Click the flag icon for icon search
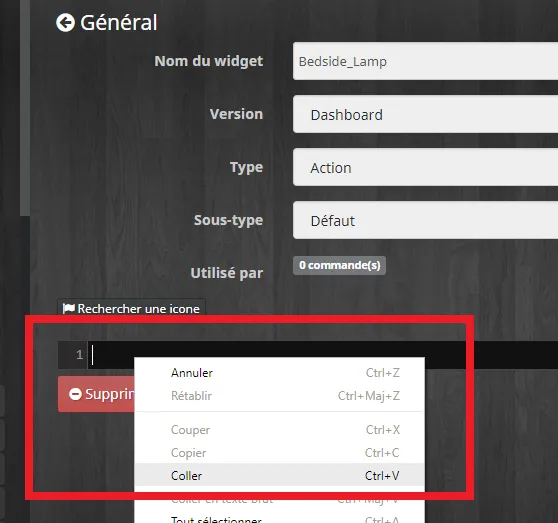Image resolution: width=558 pixels, height=523 pixels. tap(68, 308)
